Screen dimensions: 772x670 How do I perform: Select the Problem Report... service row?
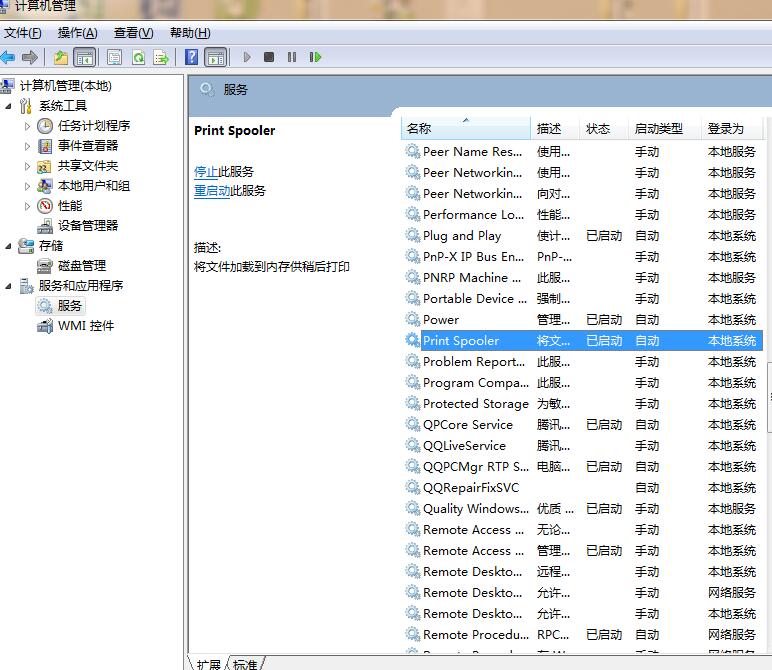582,362
